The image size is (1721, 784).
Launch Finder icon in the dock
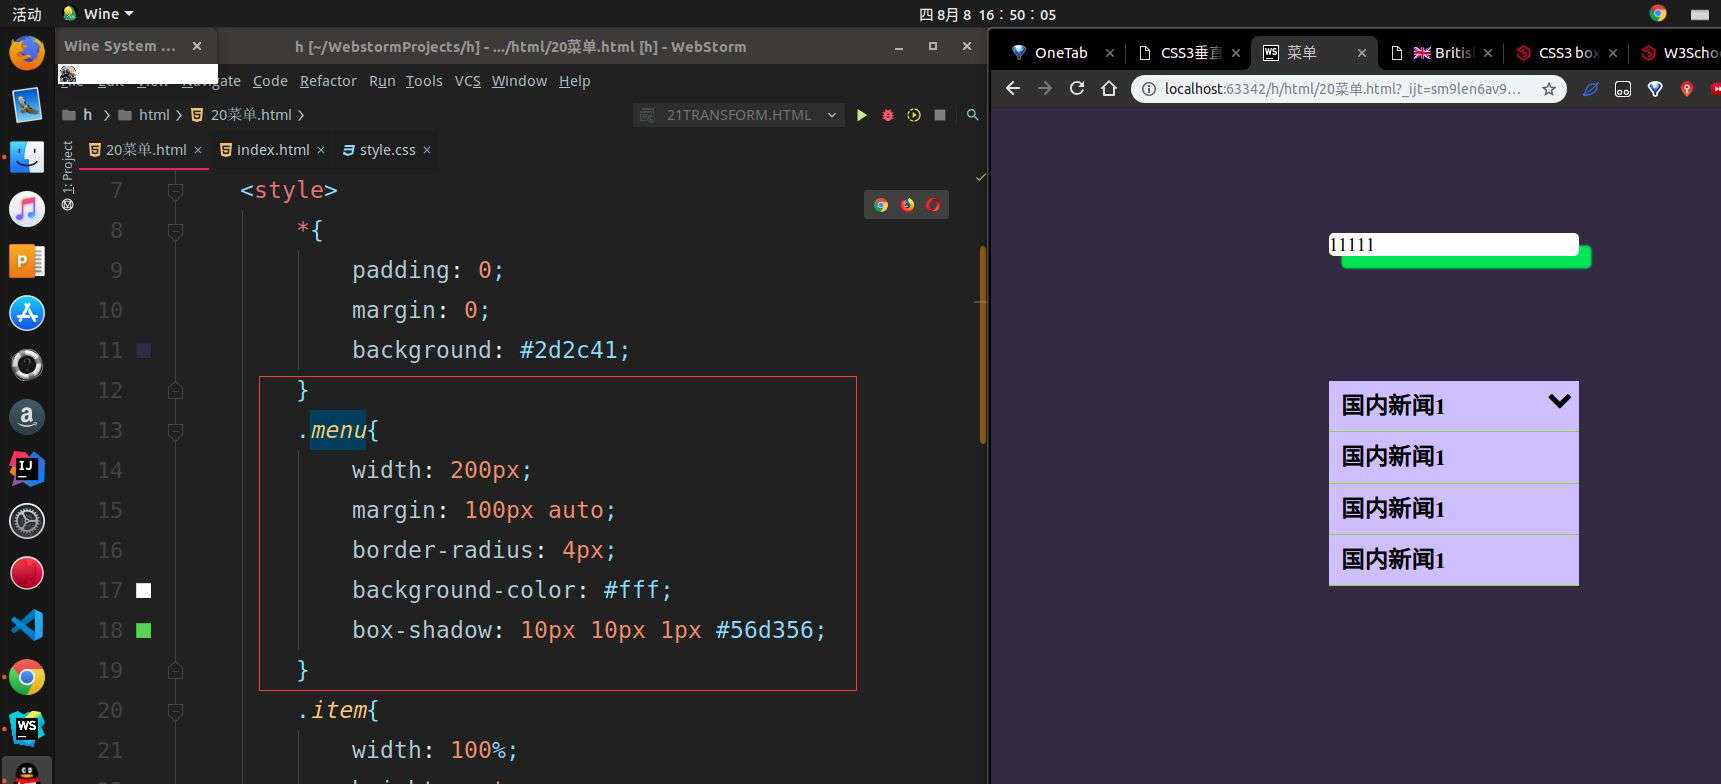[27, 157]
